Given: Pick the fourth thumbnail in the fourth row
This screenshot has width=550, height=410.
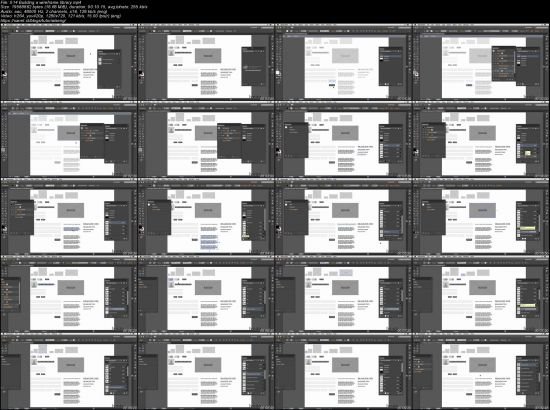Looking at the screenshot, I should (x=481, y=294).
